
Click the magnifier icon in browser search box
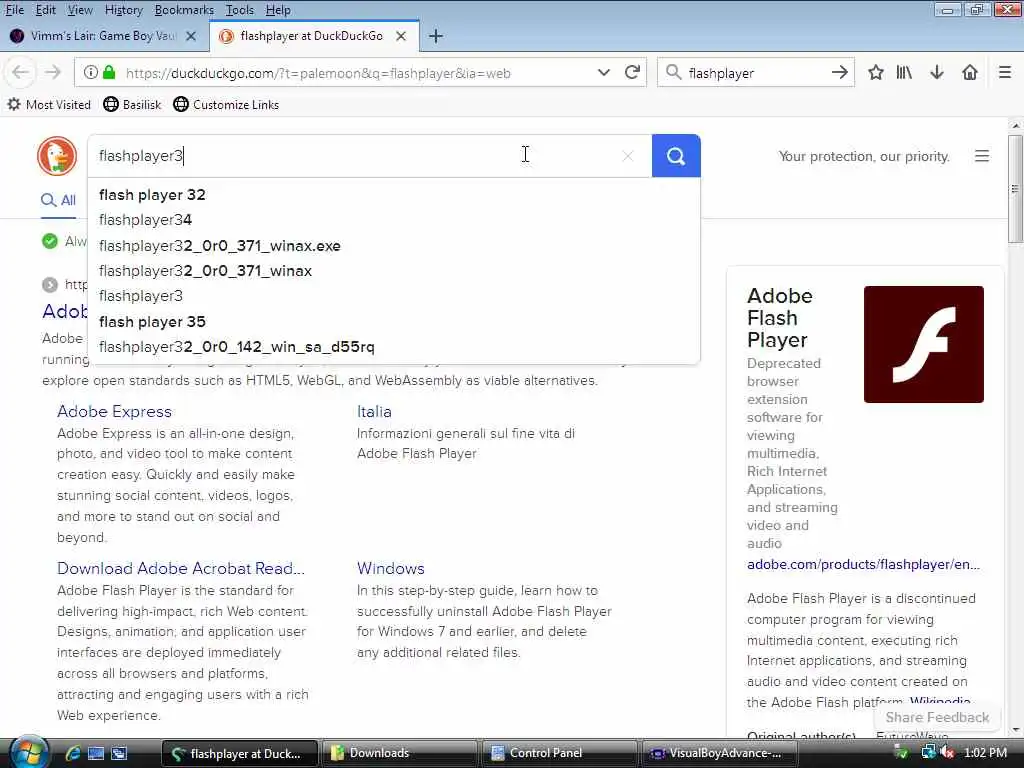tap(674, 72)
